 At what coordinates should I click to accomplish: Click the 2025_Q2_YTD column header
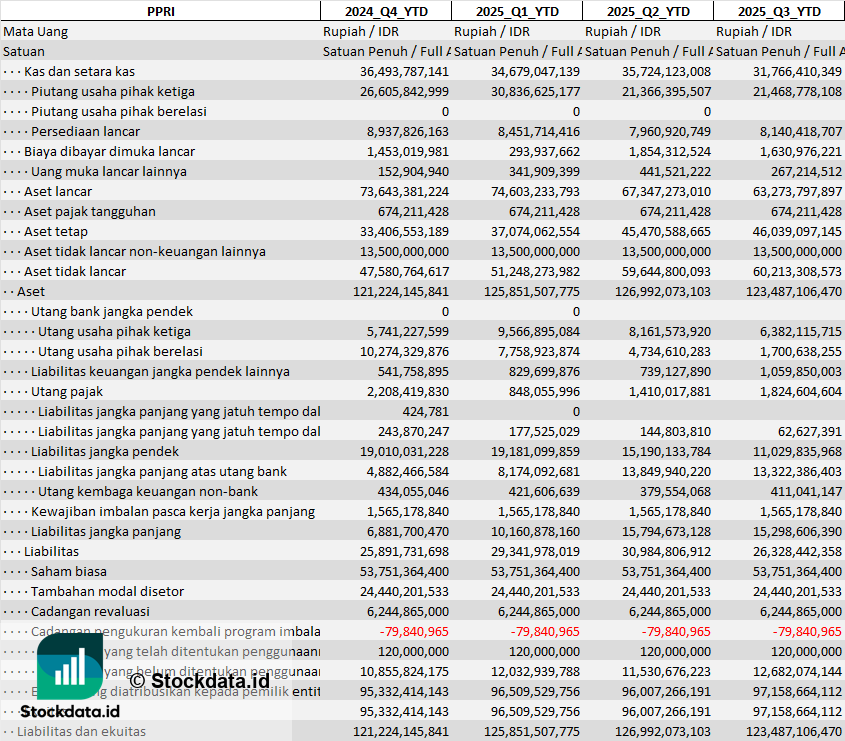648,11
